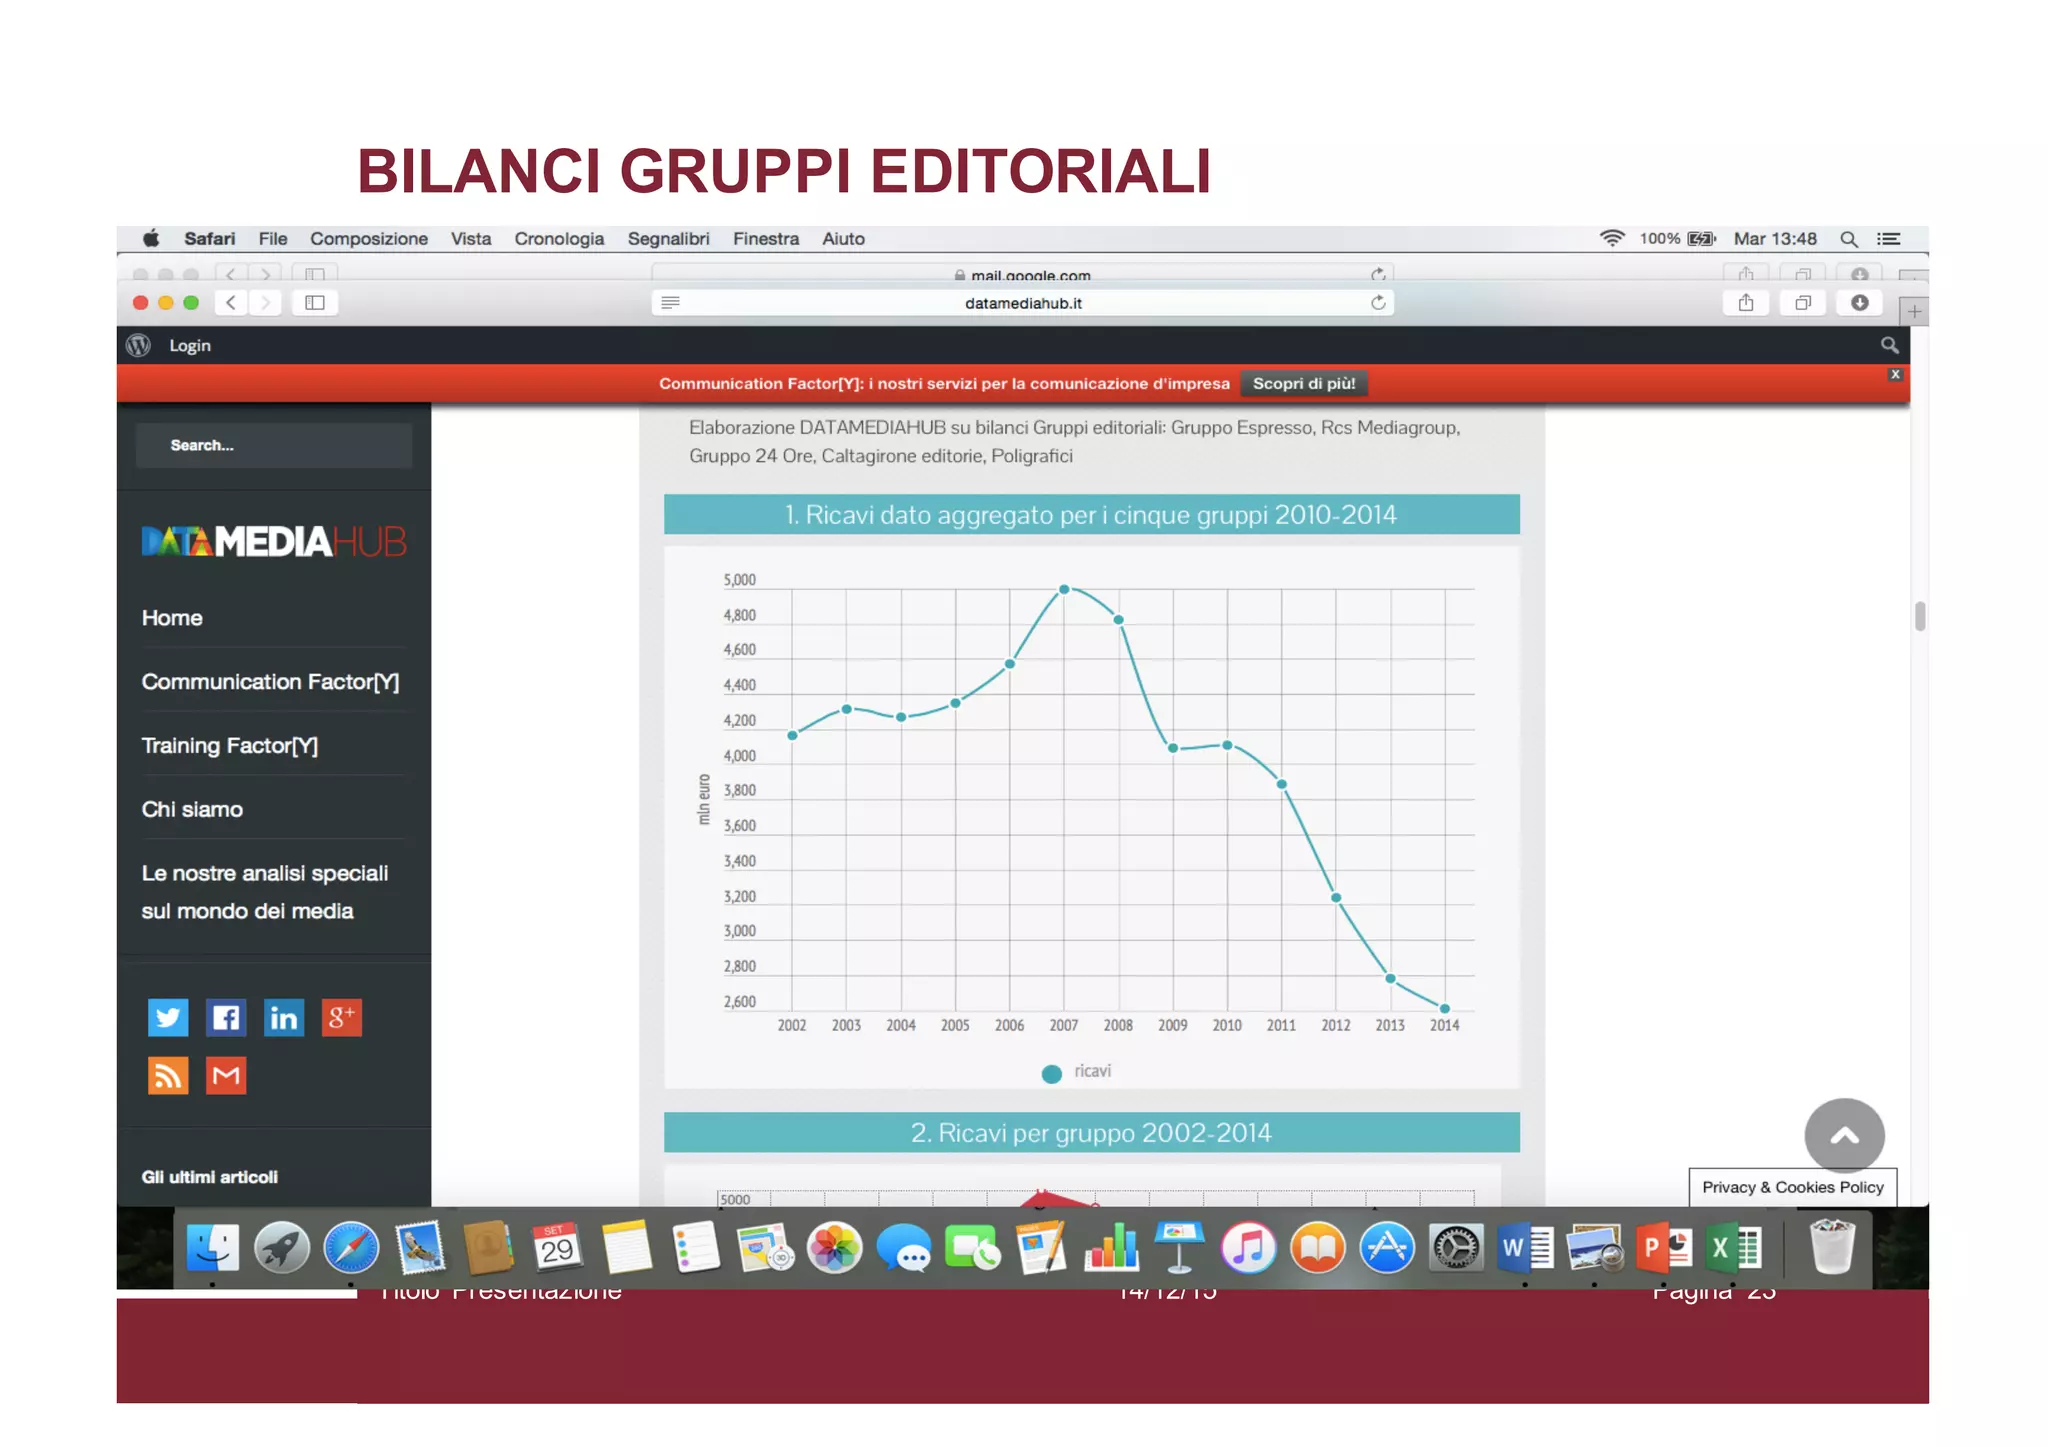The height and width of the screenshot is (1447, 2048).
Task: Open the Twitter social icon in sidebar
Action: click(168, 1018)
